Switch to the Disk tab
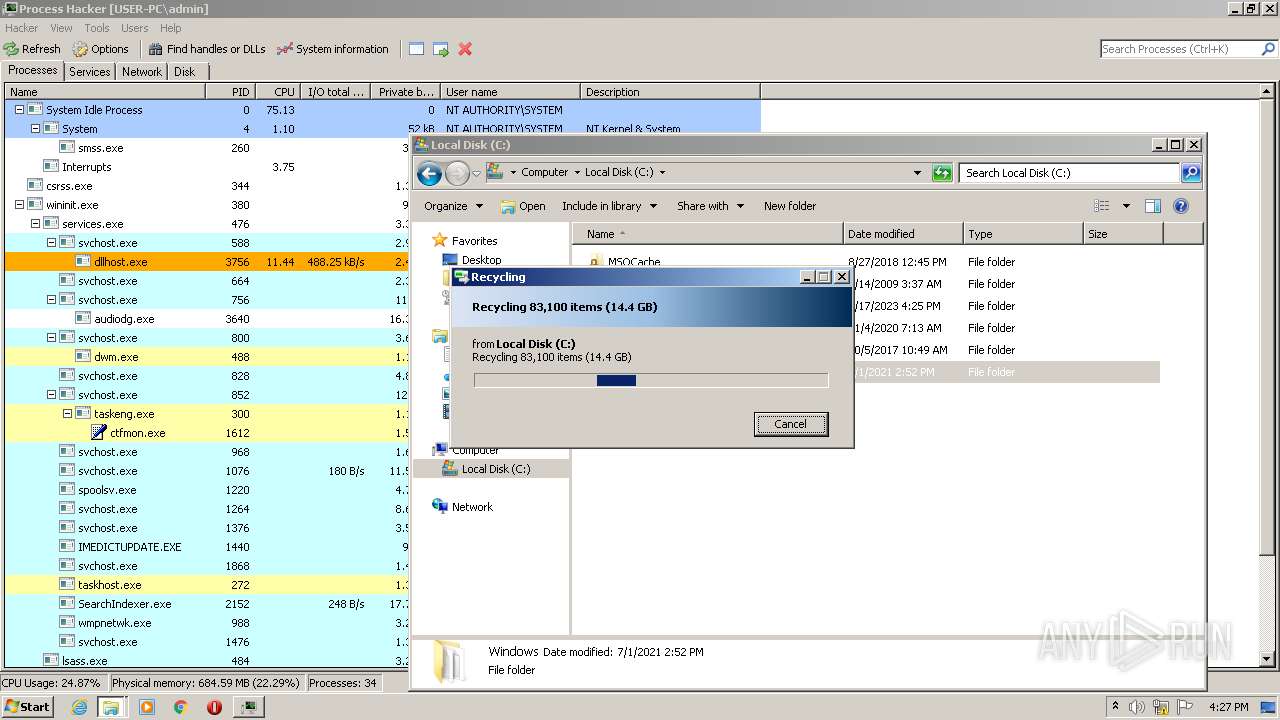Viewport: 1280px width, 720px height. coord(185,72)
